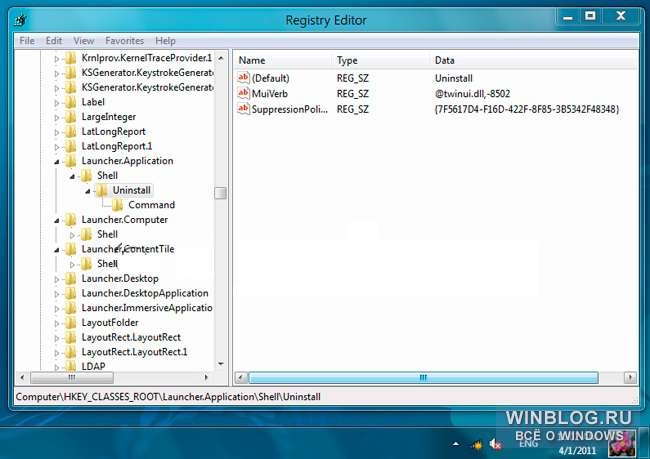Click the Launcher.Computer folder icon
Viewport: 650px width, 459px height.
coord(71,220)
